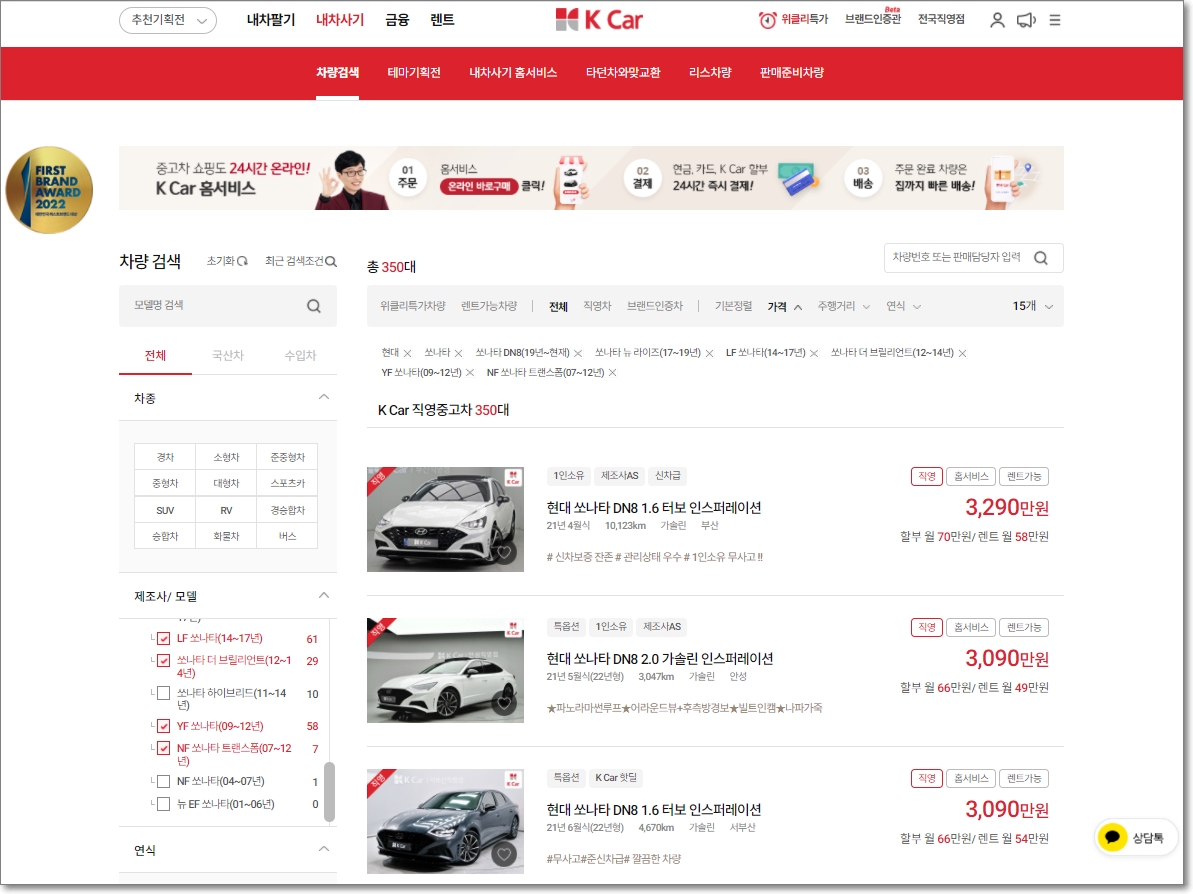Open the K Car 홈서비스 banner
This screenshot has width=1193, height=894.
pos(591,178)
